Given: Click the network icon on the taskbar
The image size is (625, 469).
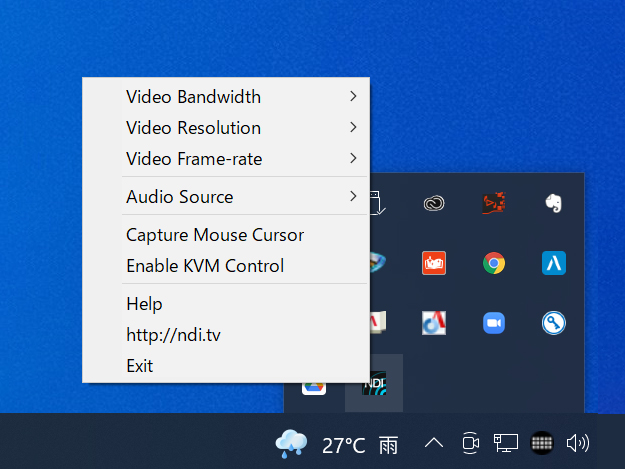Looking at the screenshot, I should pos(506,443).
